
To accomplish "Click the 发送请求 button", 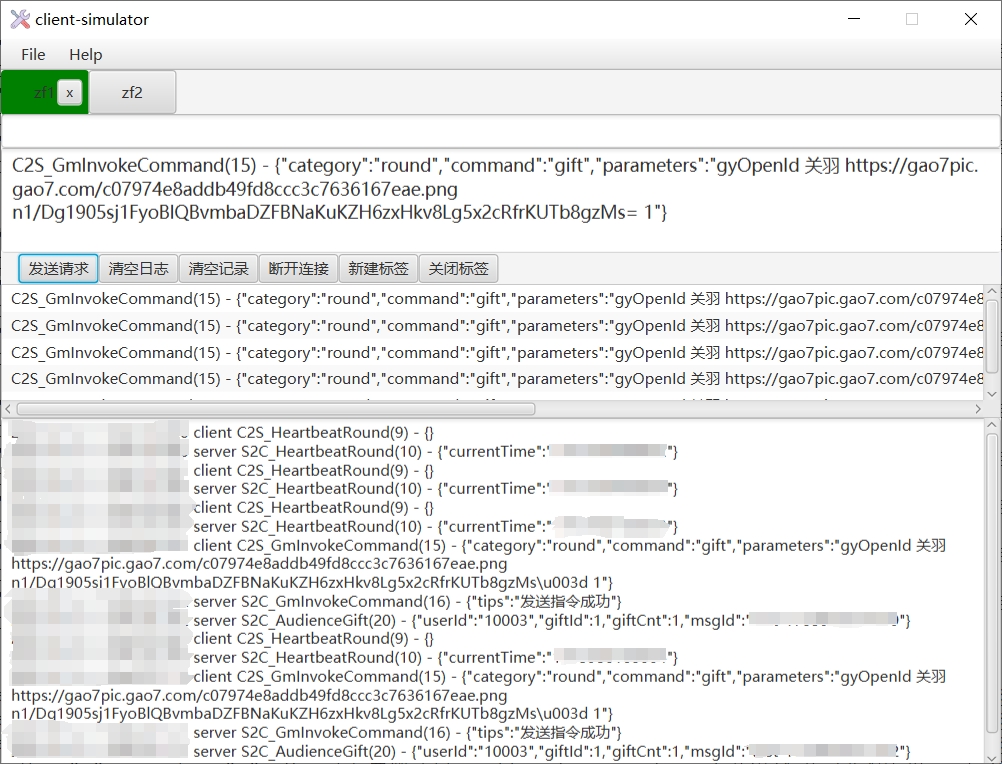I will pyautogui.click(x=58, y=268).
